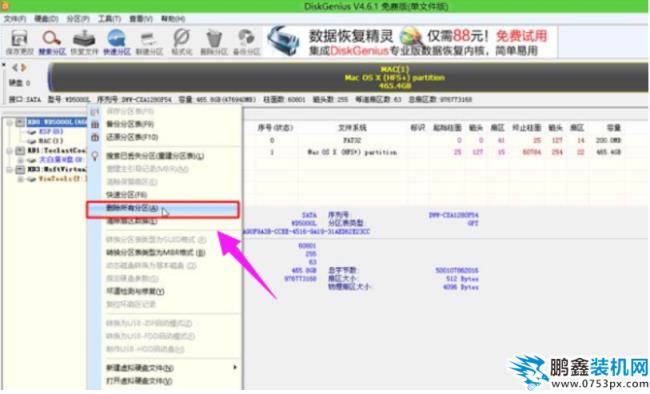
Task: Click the 终止柱面 column header
Action: (526, 128)
